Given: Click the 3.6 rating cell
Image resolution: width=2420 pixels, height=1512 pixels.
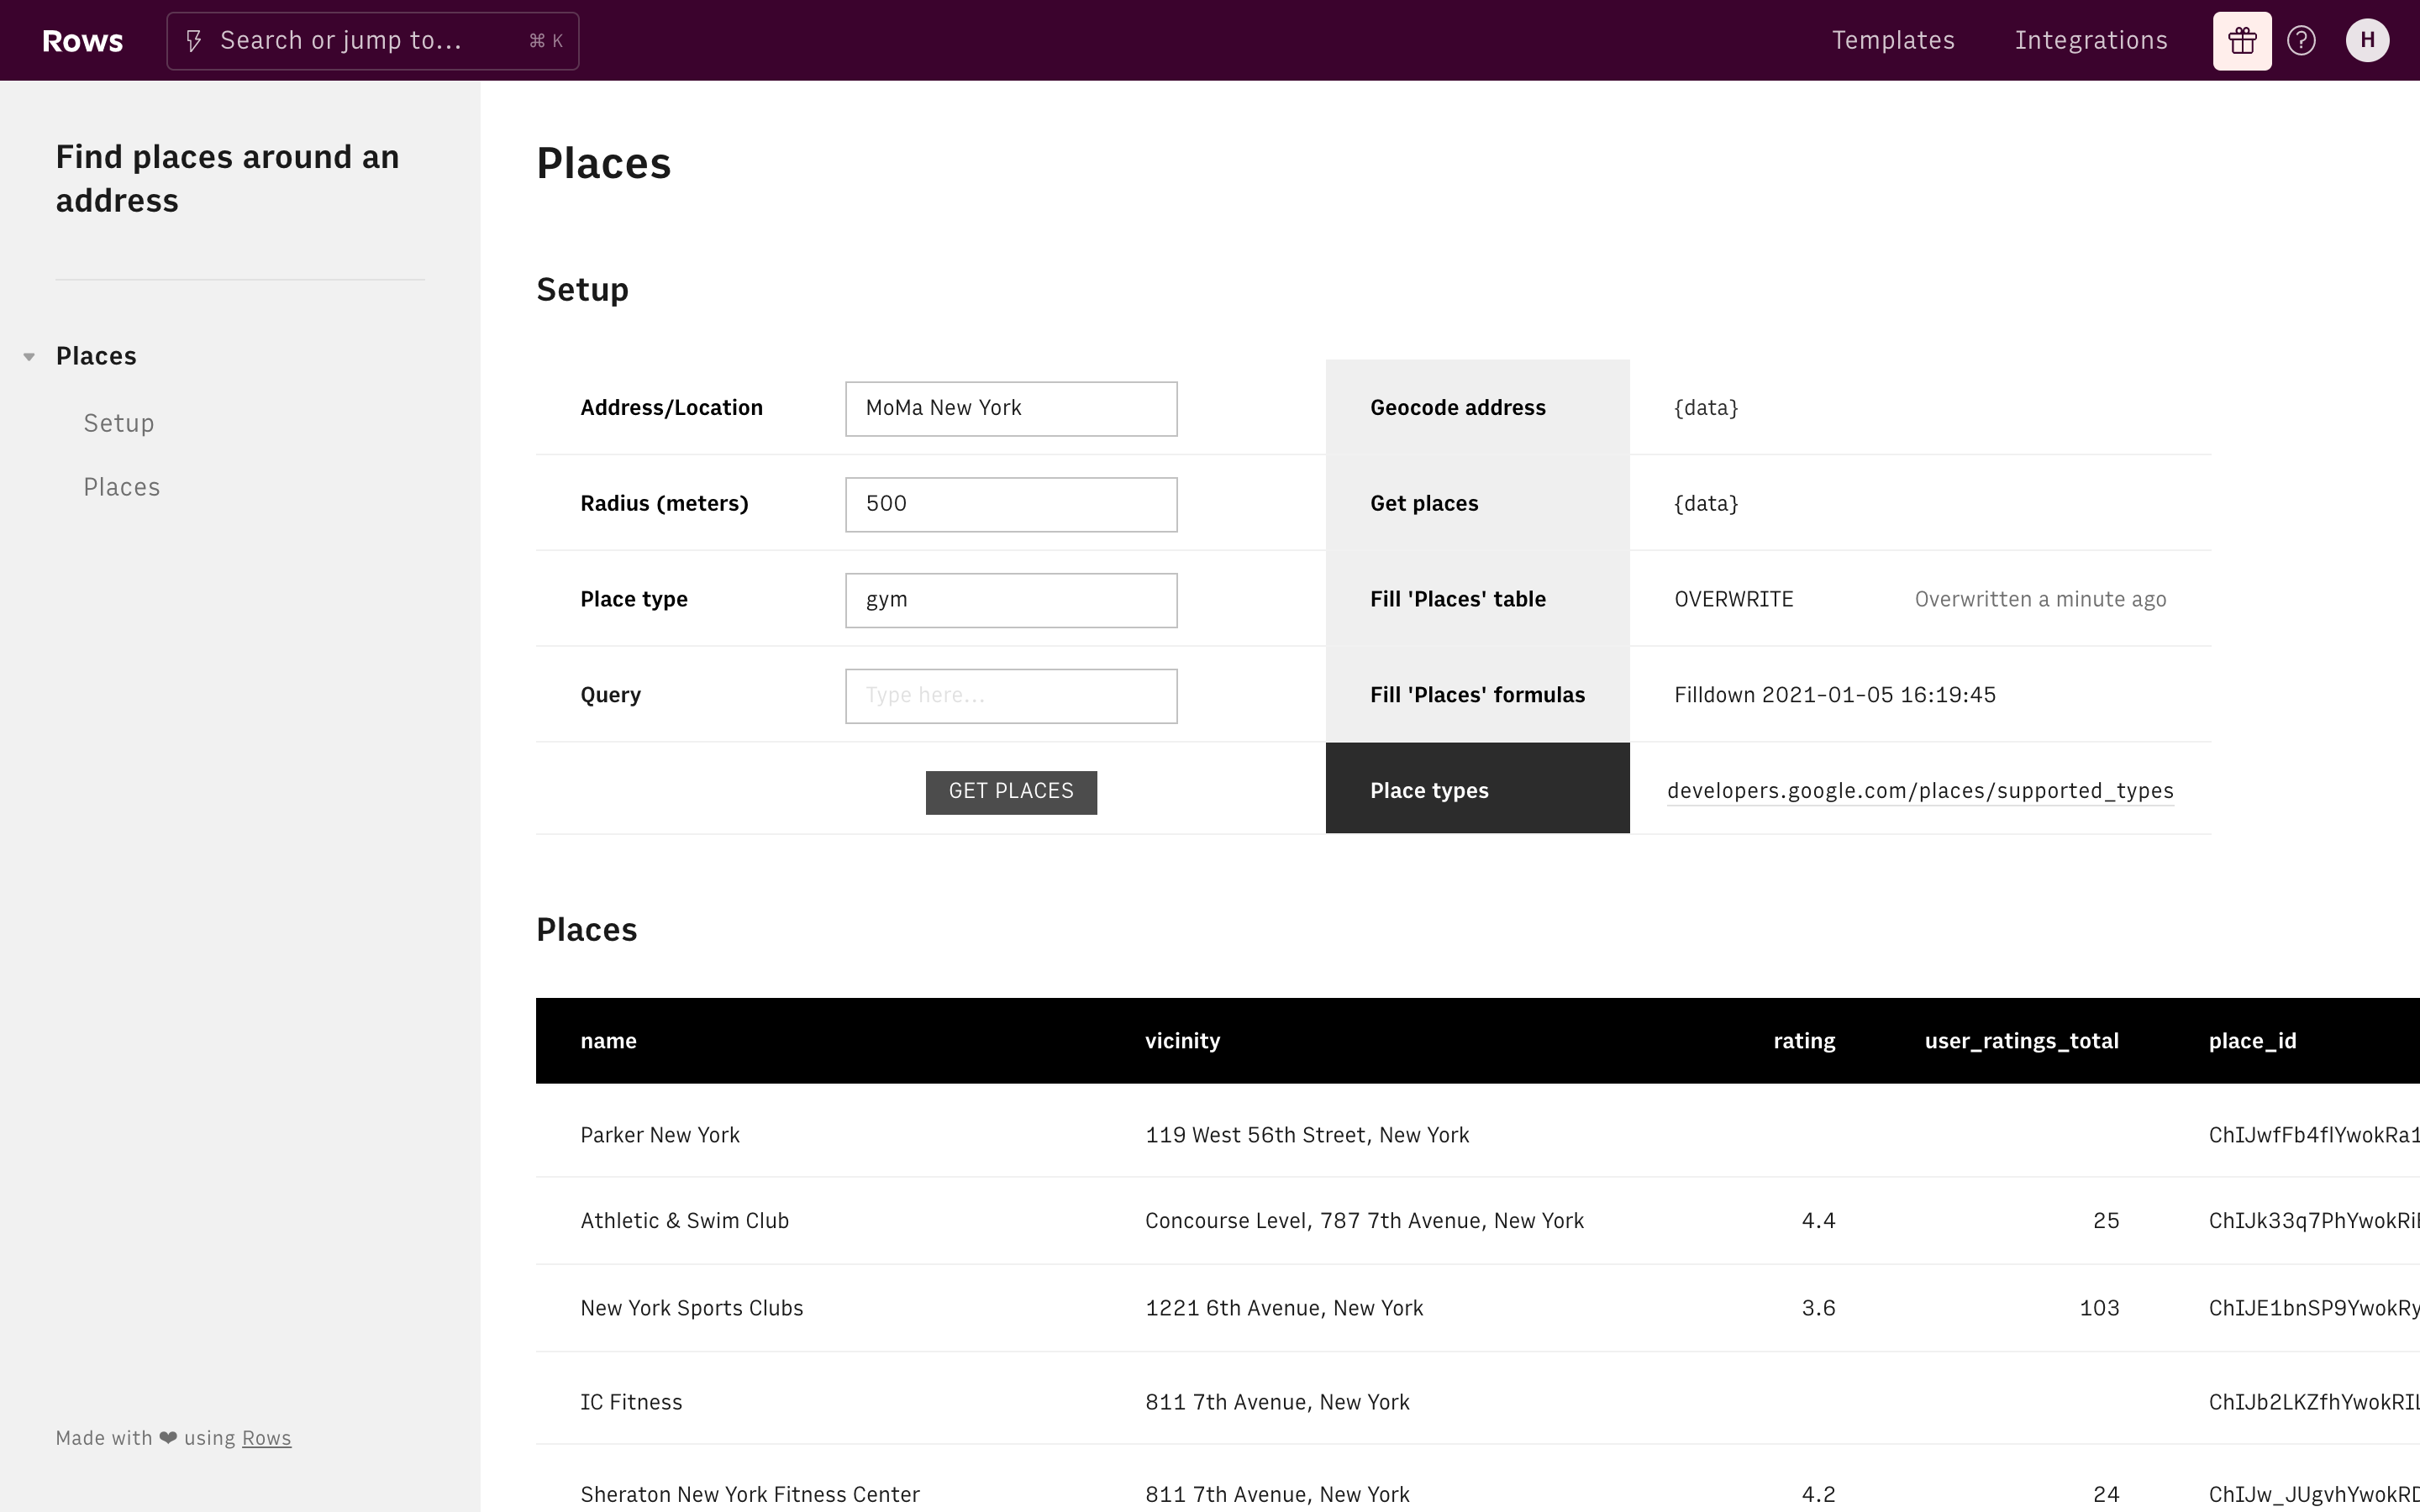Looking at the screenshot, I should click(1818, 1308).
